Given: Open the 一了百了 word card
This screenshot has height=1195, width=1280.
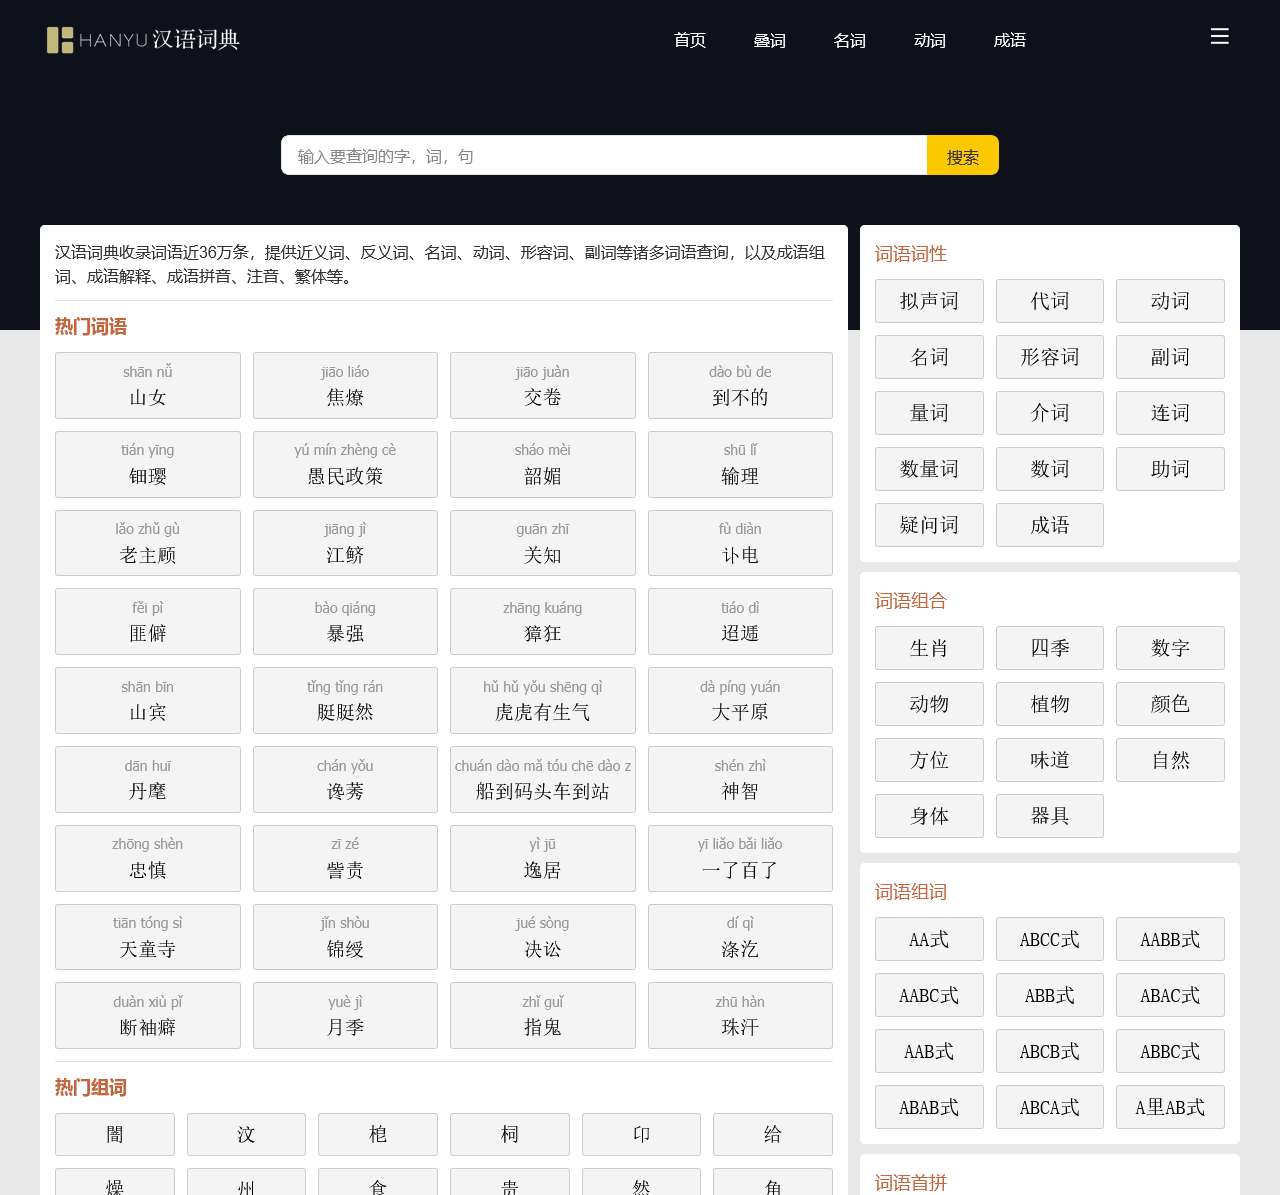Looking at the screenshot, I should point(740,859).
